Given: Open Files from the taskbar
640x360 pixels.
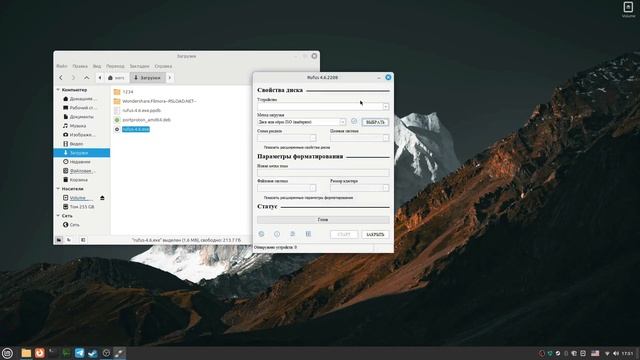Looking at the screenshot, I should tap(26, 353).
